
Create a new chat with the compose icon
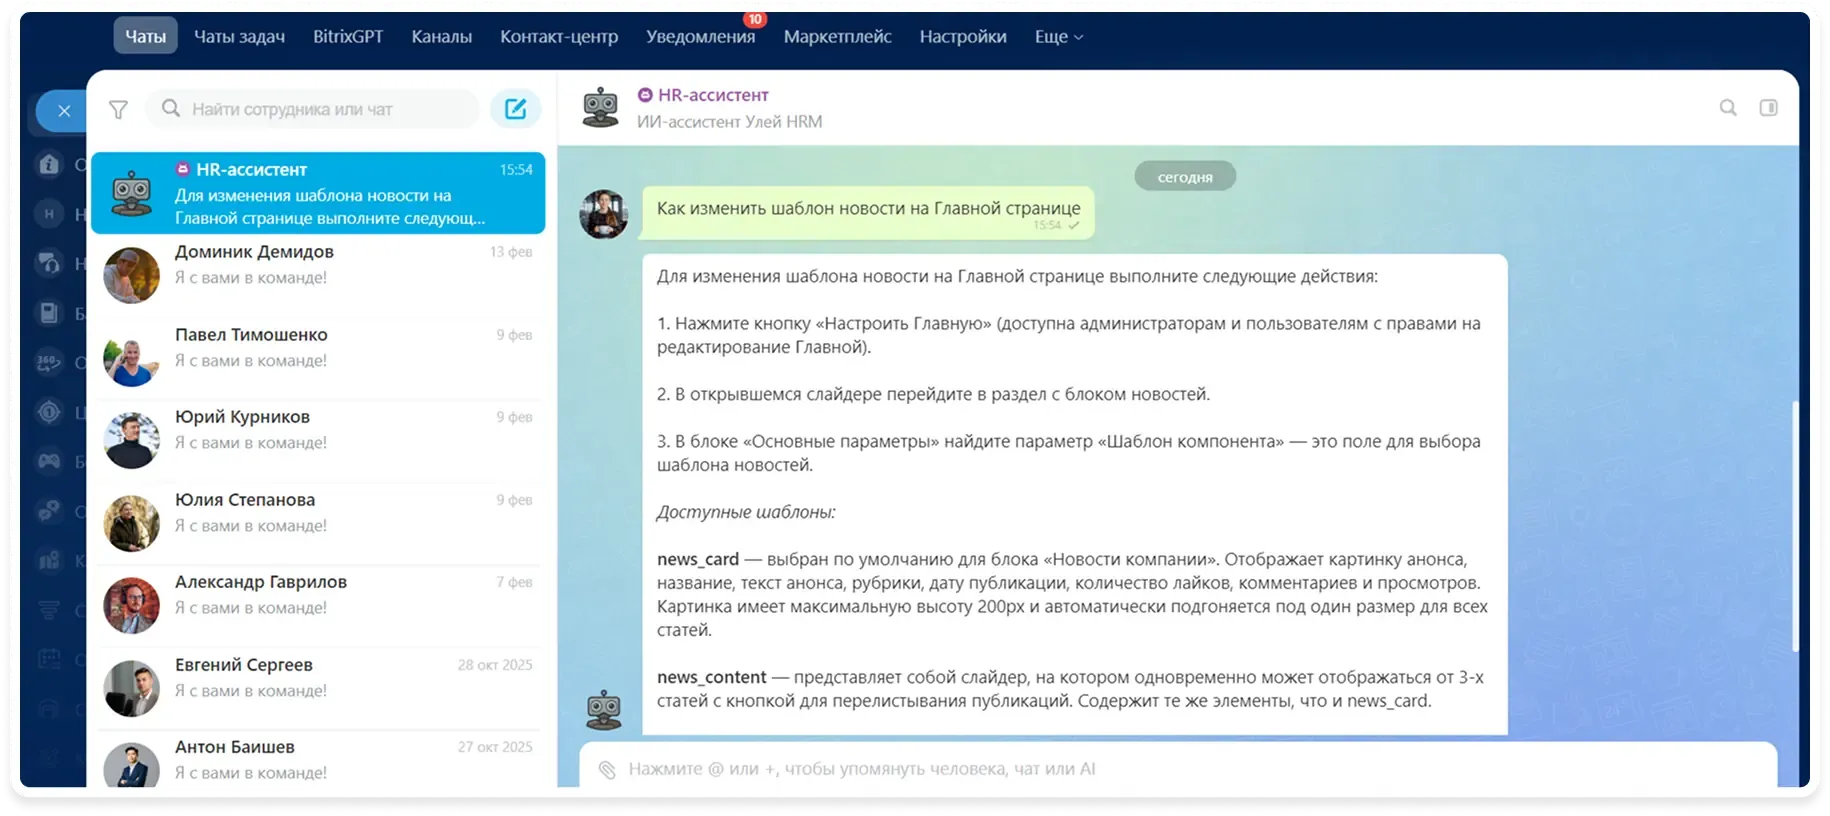tap(515, 109)
